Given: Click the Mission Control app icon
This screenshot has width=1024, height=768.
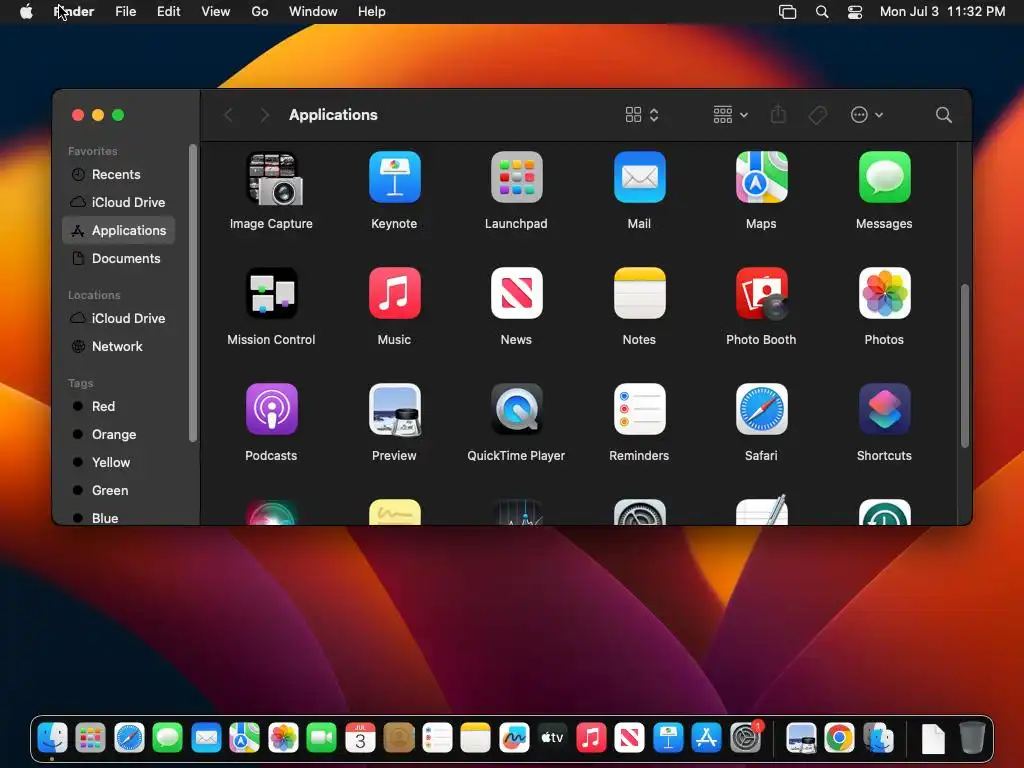Looking at the screenshot, I should 272,293.
